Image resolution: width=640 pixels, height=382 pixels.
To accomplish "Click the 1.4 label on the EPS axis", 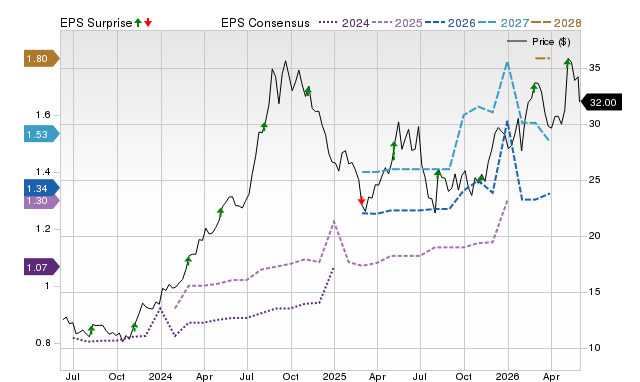I will point(43,172).
